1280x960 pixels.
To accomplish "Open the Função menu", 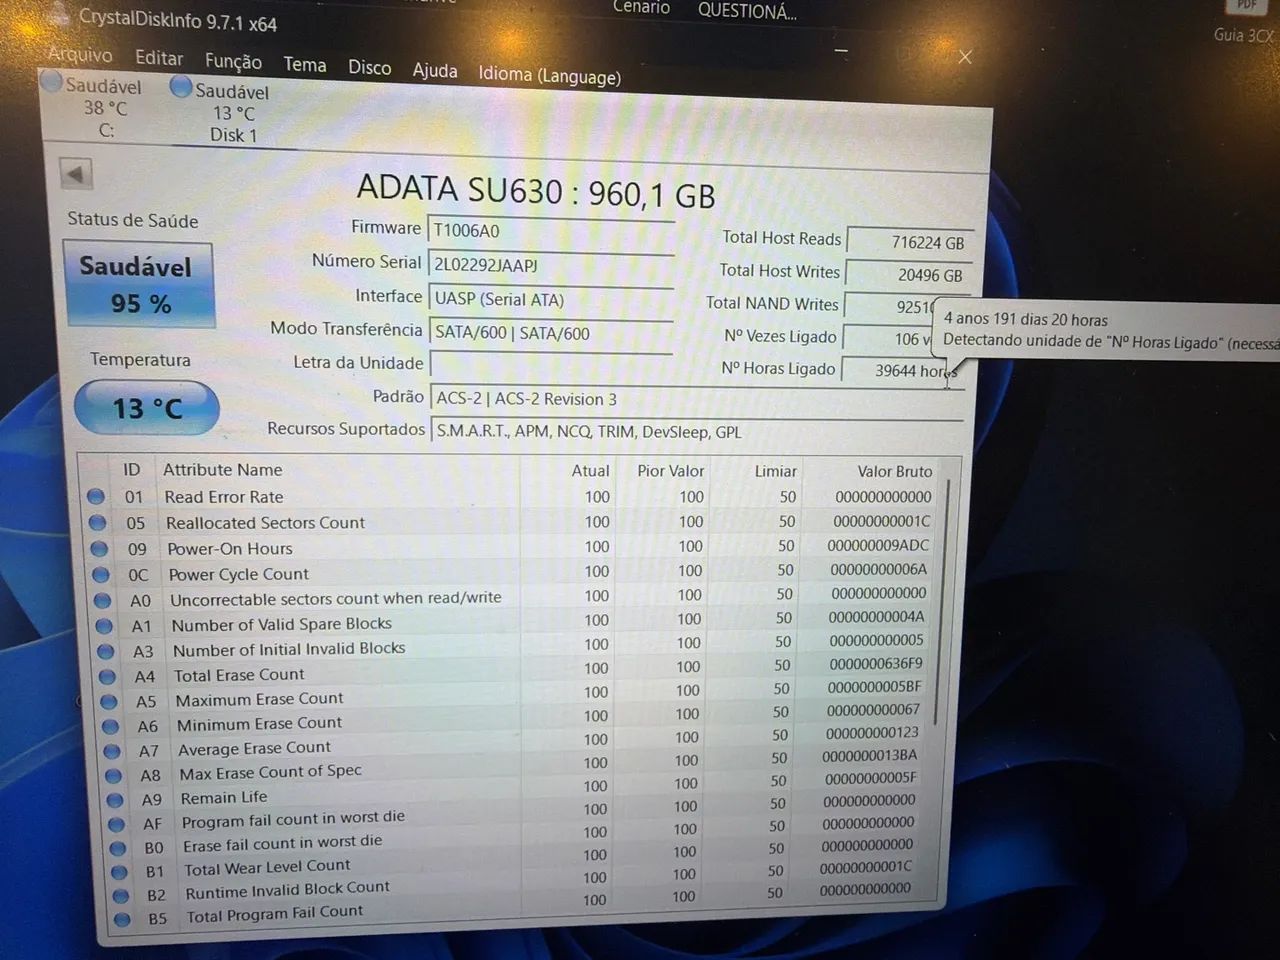I will [x=233, y=61].
